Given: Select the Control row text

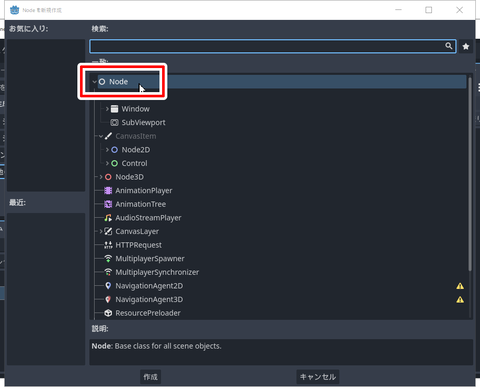Looking at the screenshot, I should tap(134, 163).
